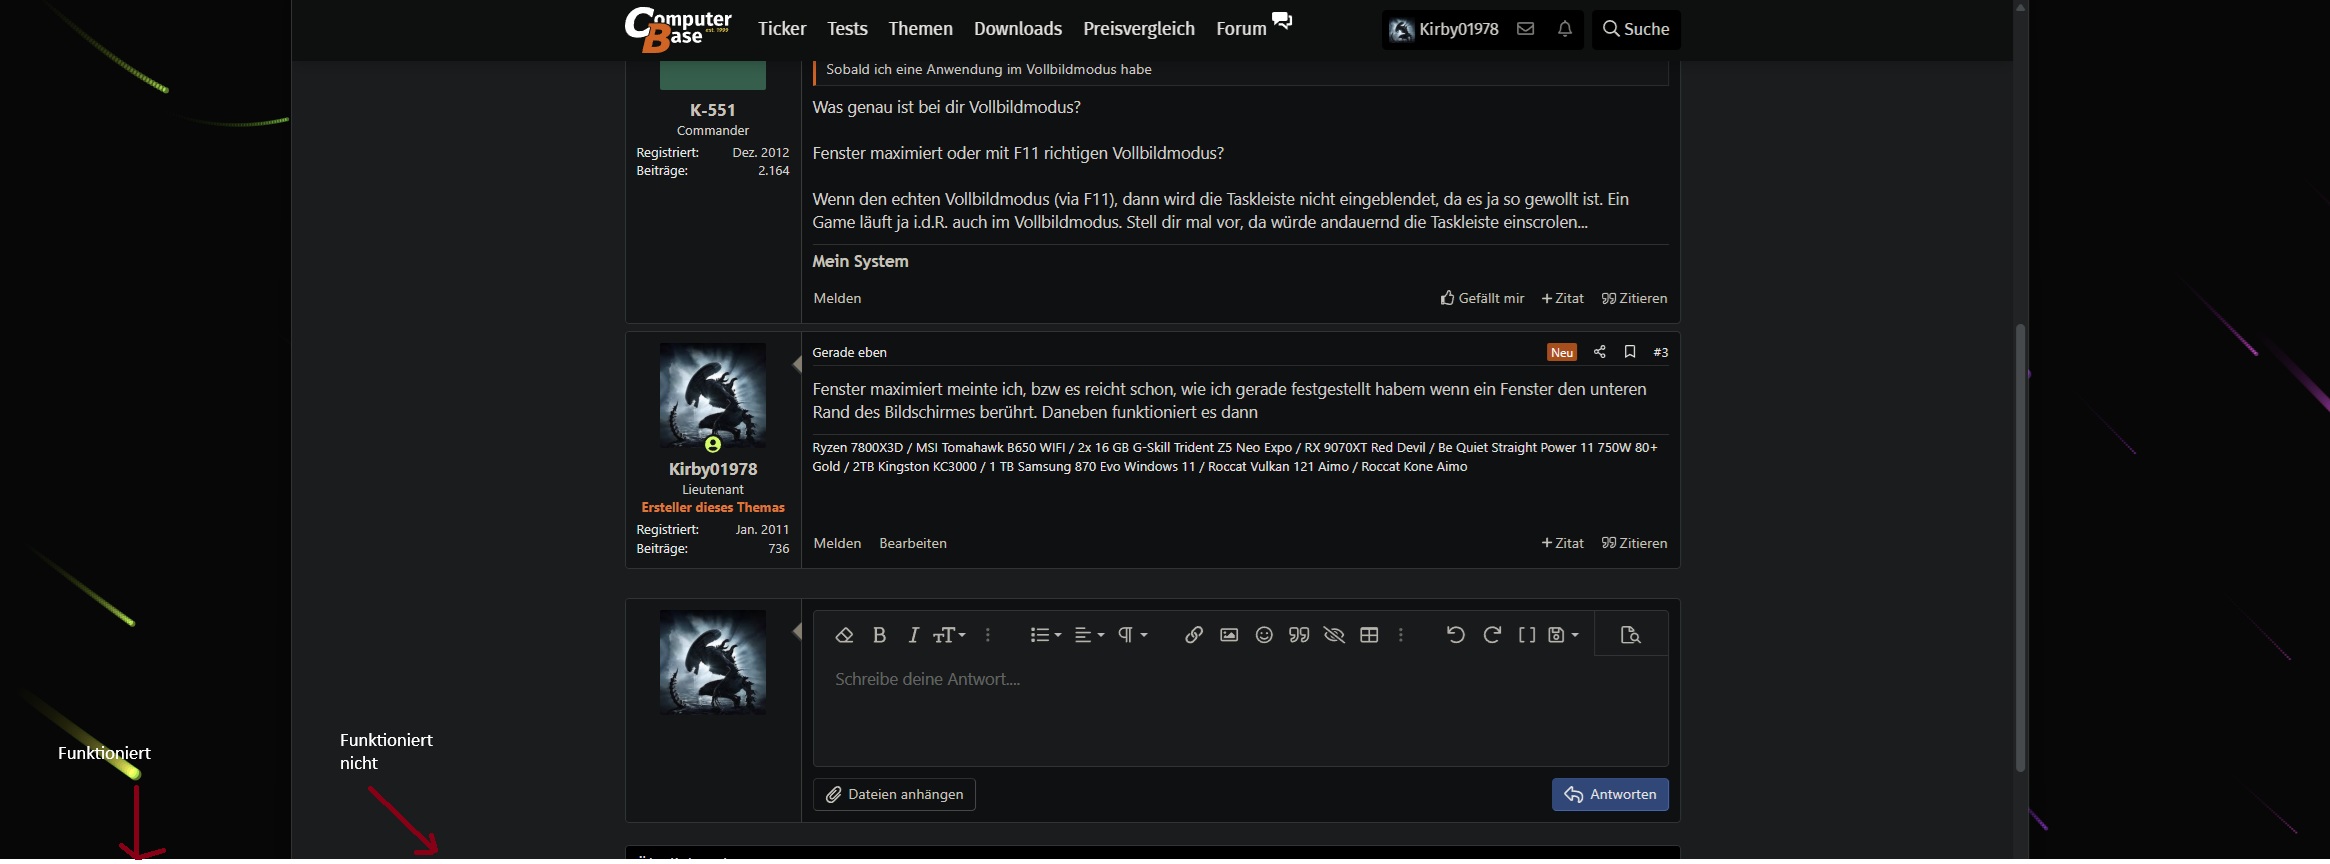This screenshot has height=864, width=2330.
Task: Expand Mein System in K-551 post
Action: tap(860, 261)
